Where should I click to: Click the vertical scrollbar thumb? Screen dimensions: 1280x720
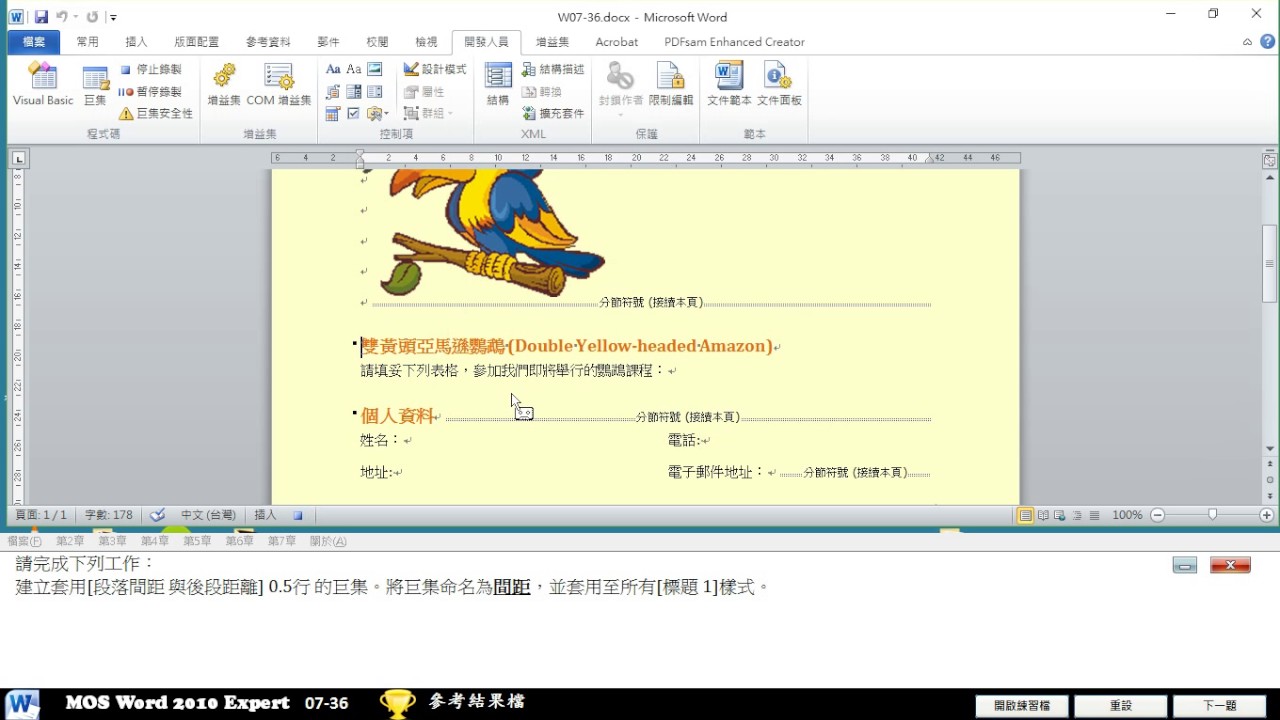point(1270,264)
